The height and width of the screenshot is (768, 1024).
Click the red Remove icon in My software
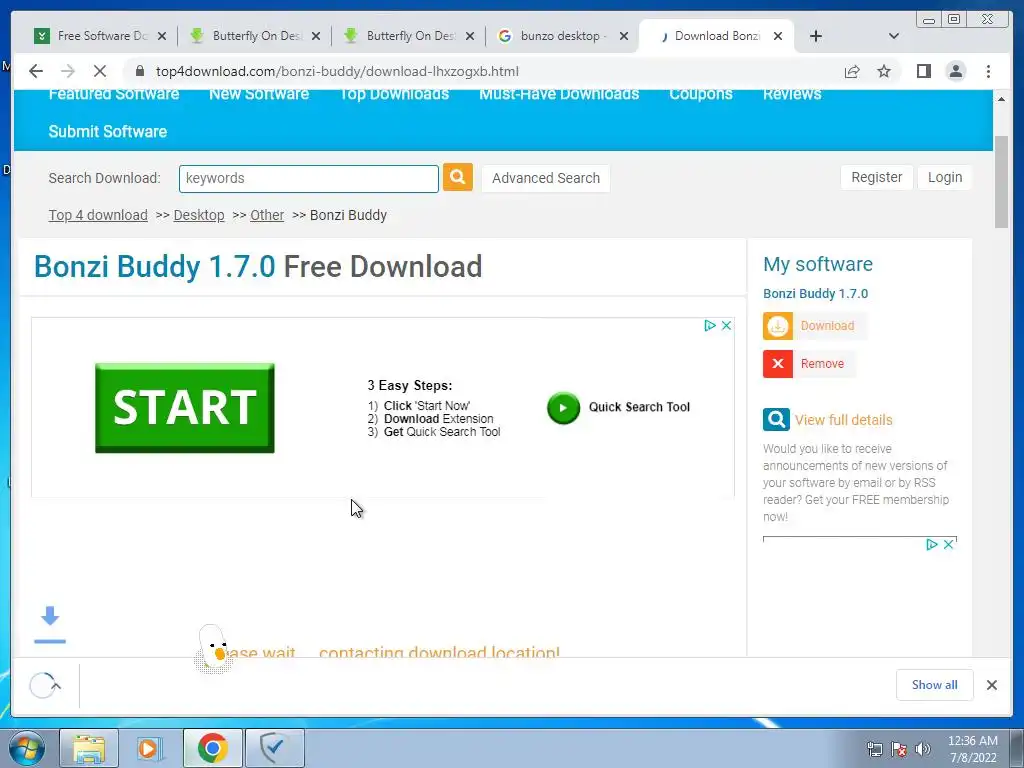pyautogui.click(x=778, y=364)
